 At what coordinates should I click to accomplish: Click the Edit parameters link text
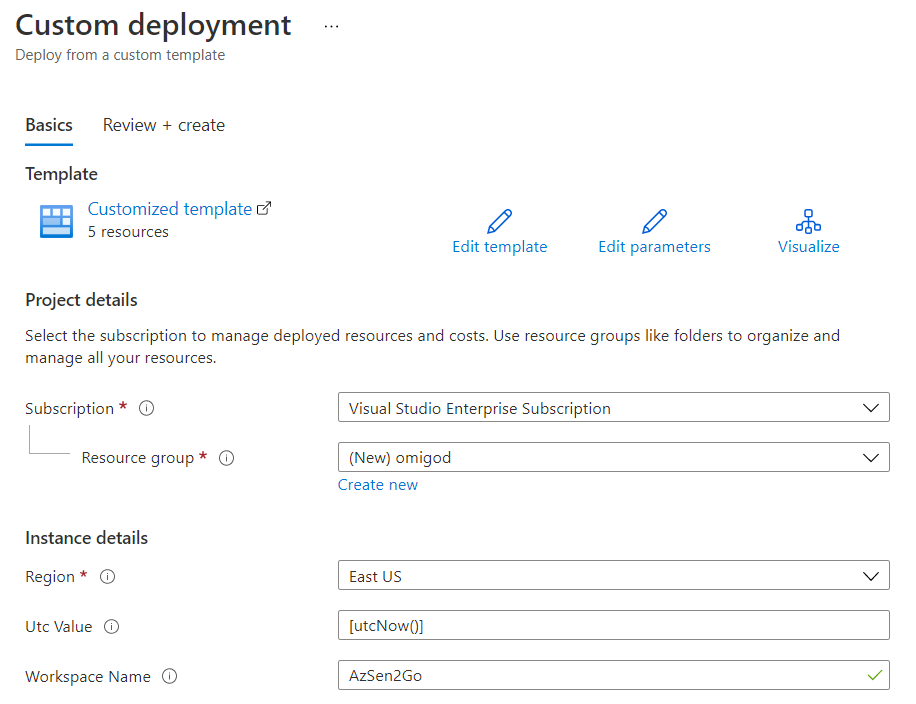[654, 247]
